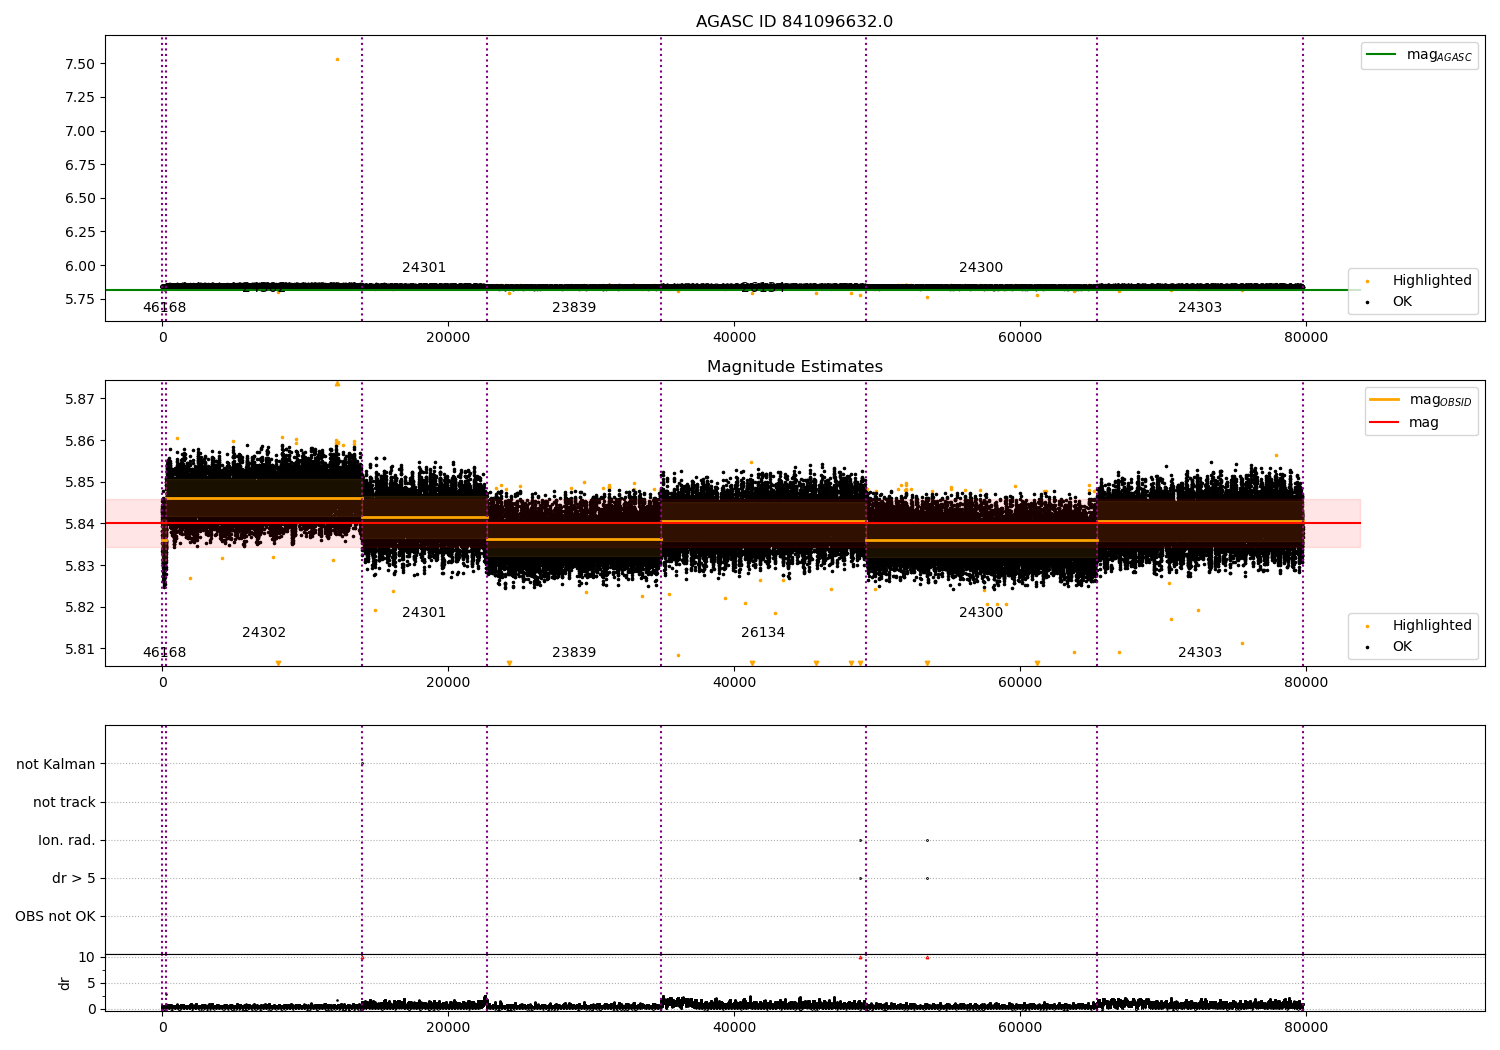The image size is (1500, 1050).
Task: Click the 5.75 y-axis tick label
Action: tap(79, 300)
